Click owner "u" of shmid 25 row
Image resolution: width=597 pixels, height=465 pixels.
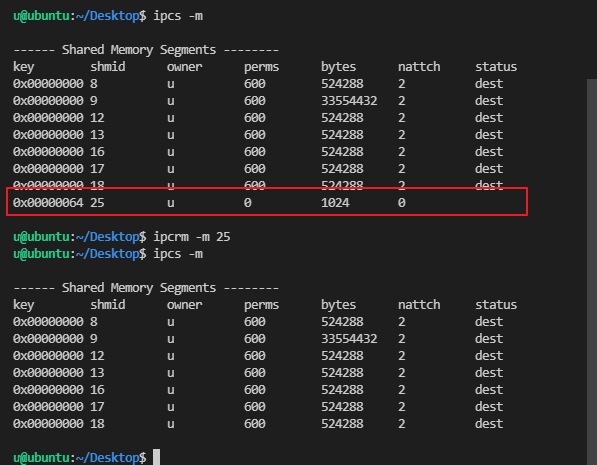(x=171, y=203)
